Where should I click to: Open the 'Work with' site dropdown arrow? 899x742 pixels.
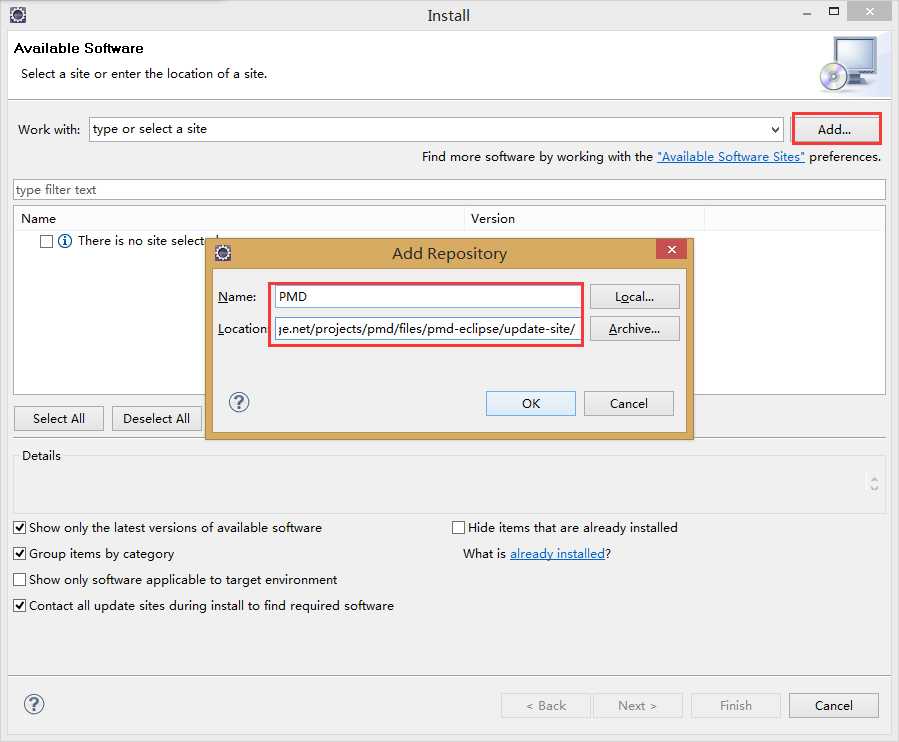(775, 130)
